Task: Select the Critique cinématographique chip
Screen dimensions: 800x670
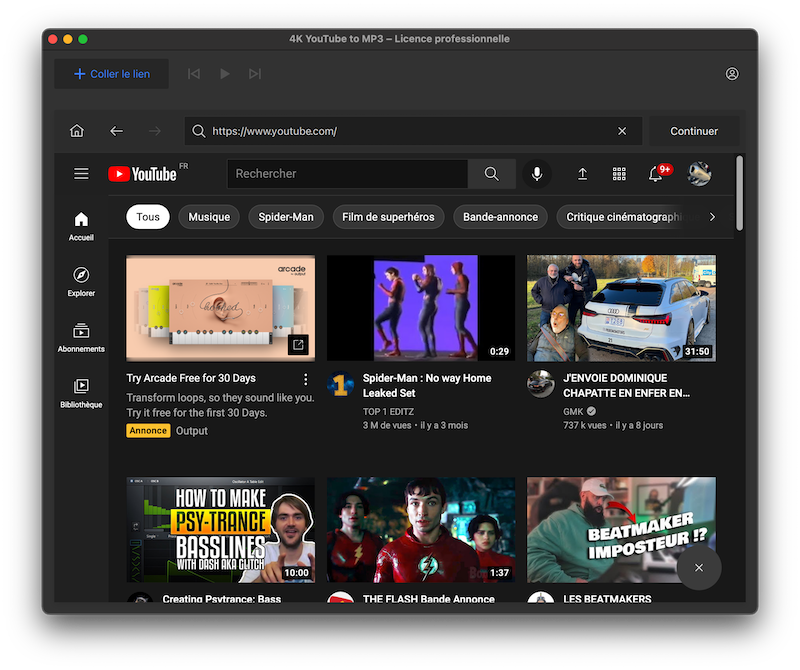Action: [x=625, y=217]
